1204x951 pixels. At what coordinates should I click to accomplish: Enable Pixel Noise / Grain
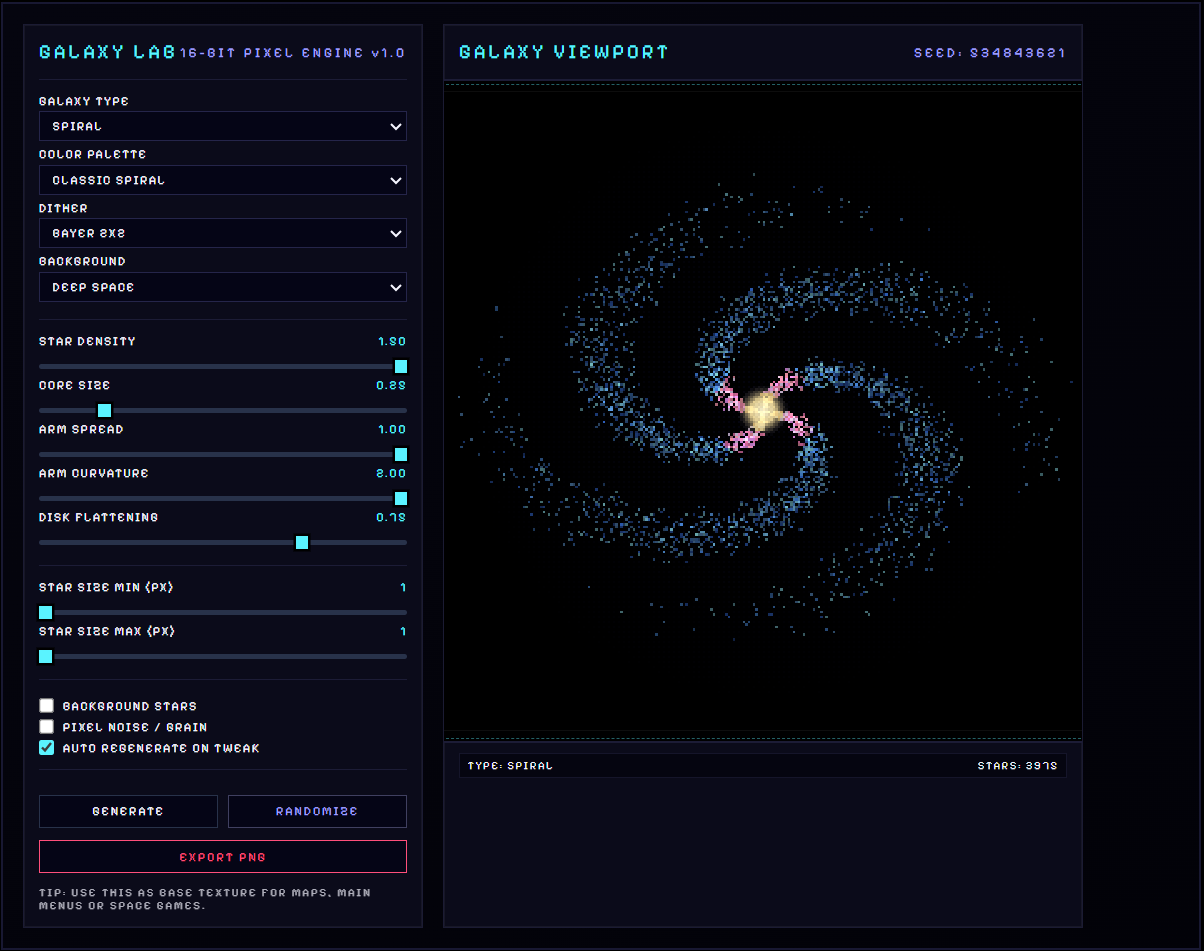pos(46,726)
